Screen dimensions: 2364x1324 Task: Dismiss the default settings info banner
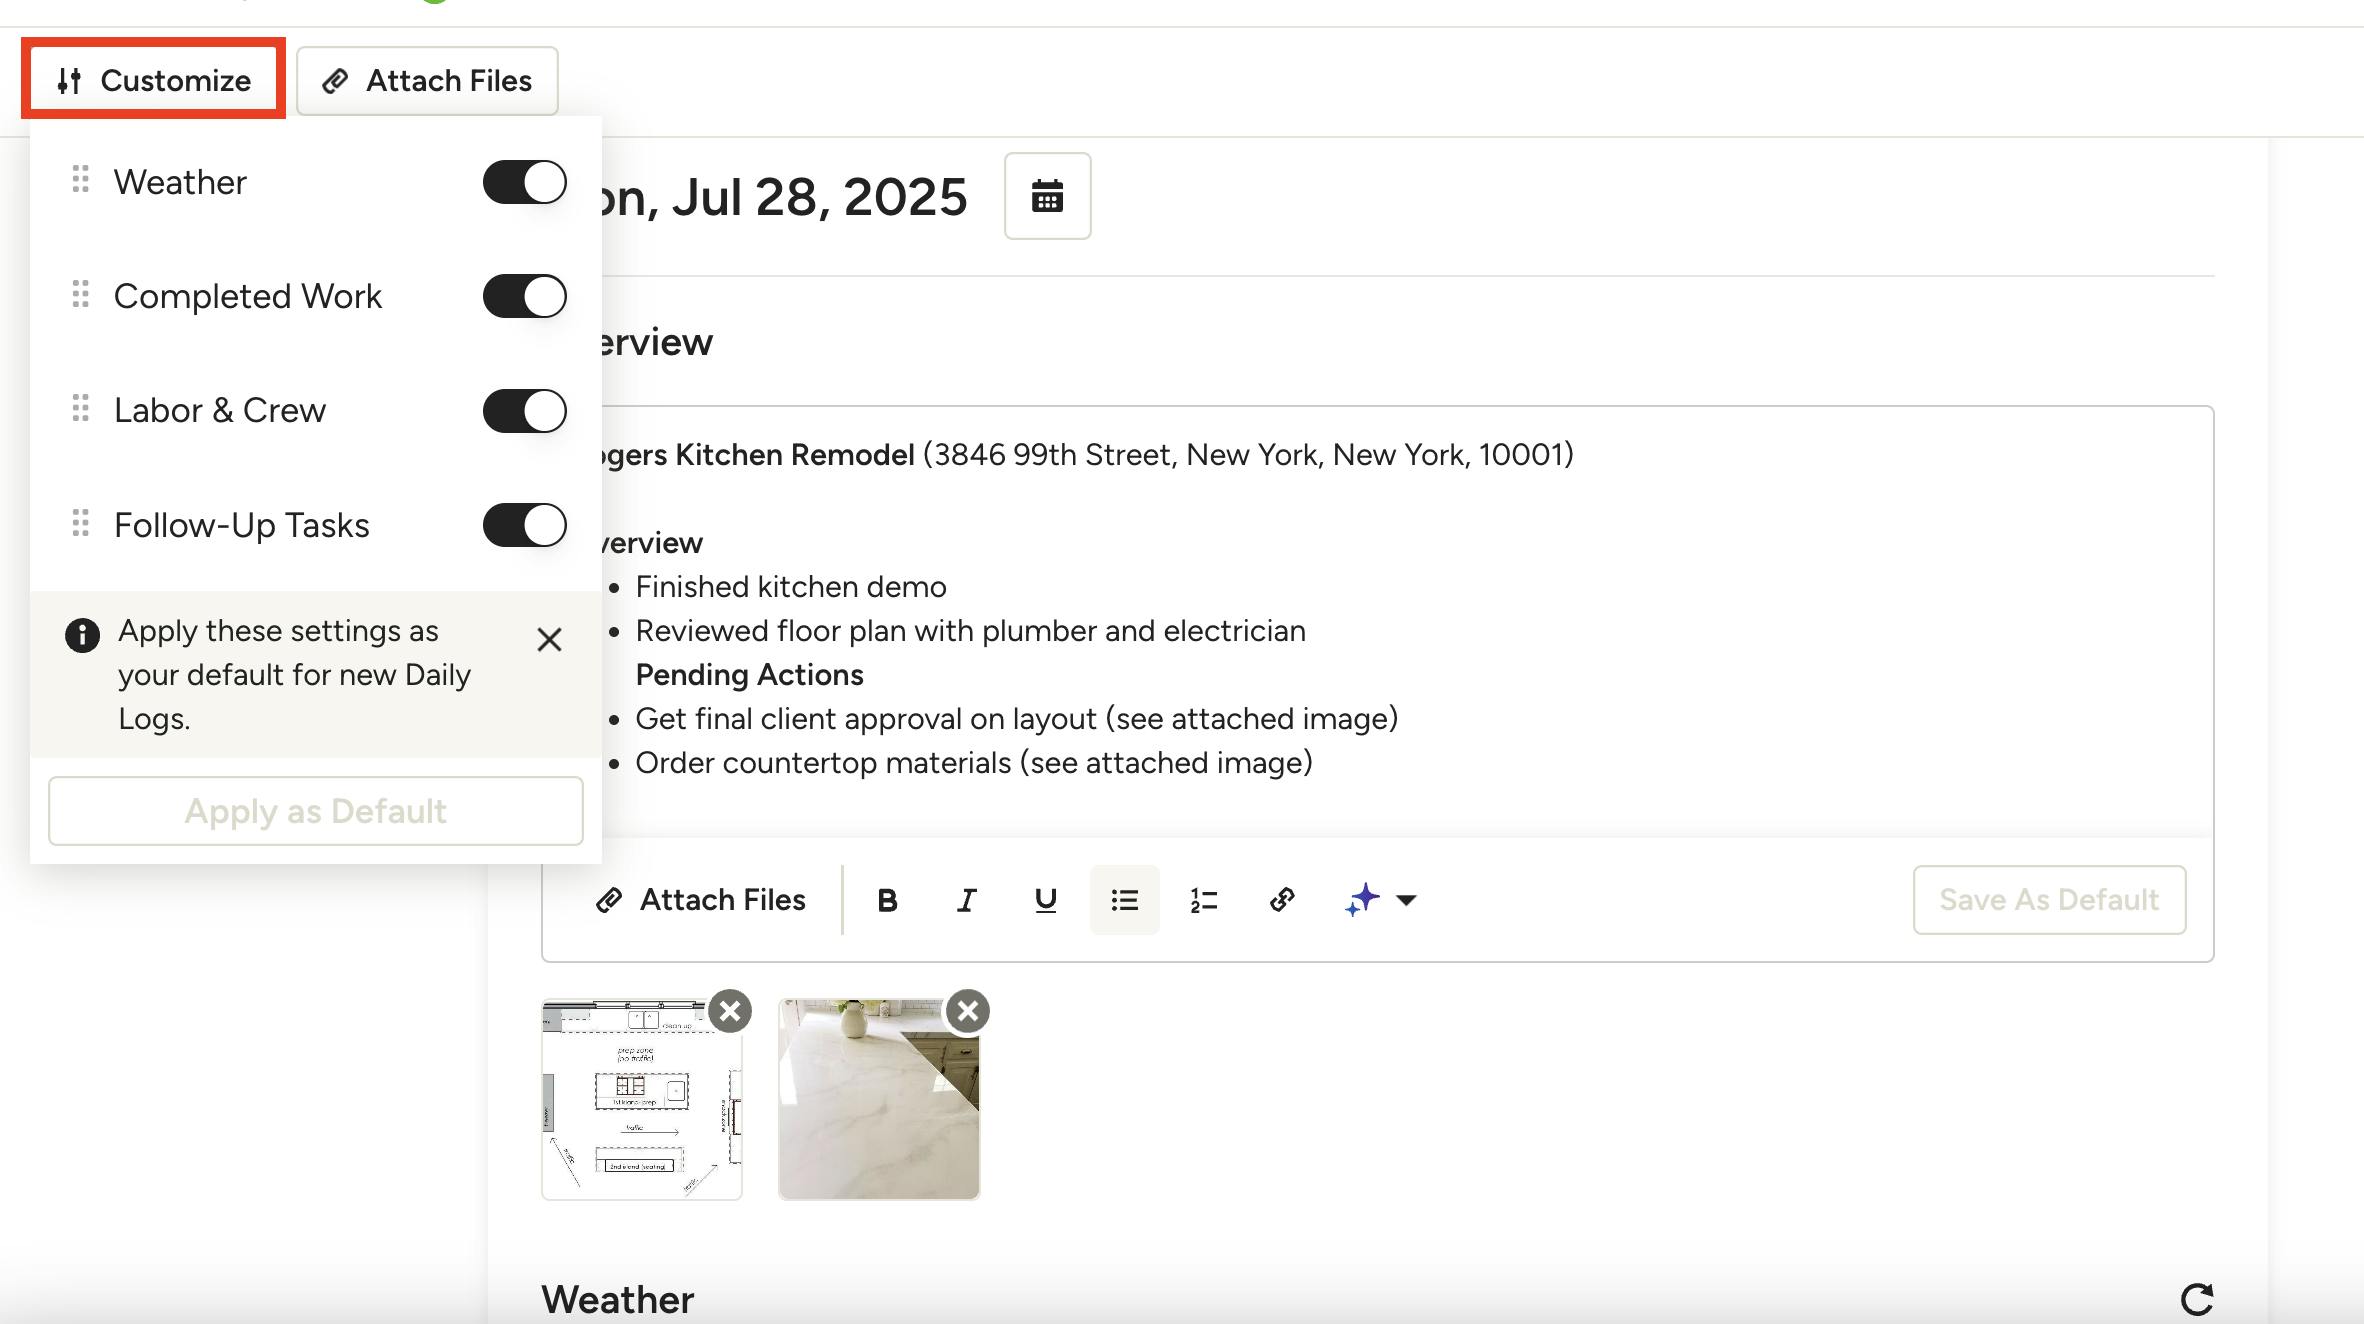(549, 639)
